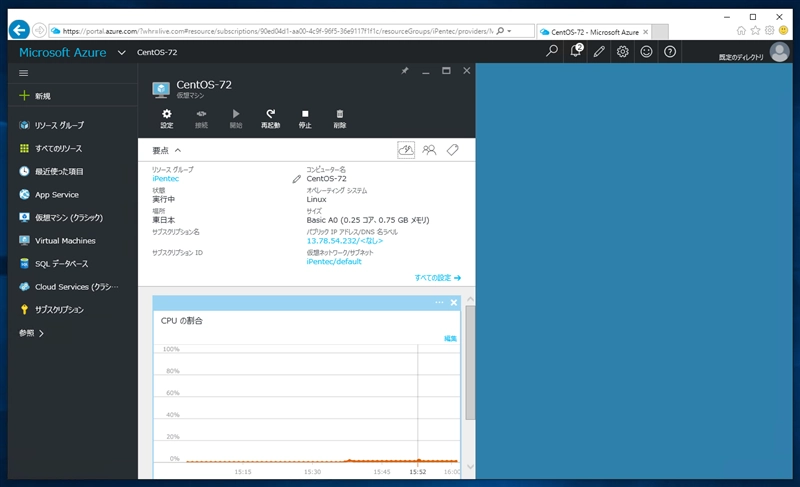800x487 pixels.
Task: Open the address bar search dropdown arrow
Action: (509, 31)
